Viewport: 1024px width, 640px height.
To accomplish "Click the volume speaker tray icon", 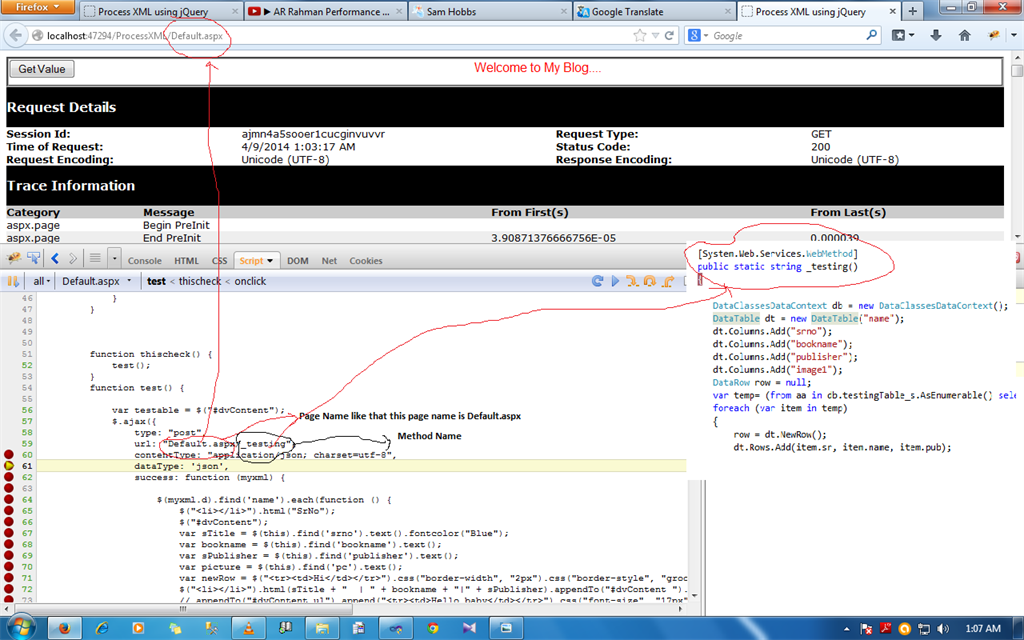I will pos(942,629).
